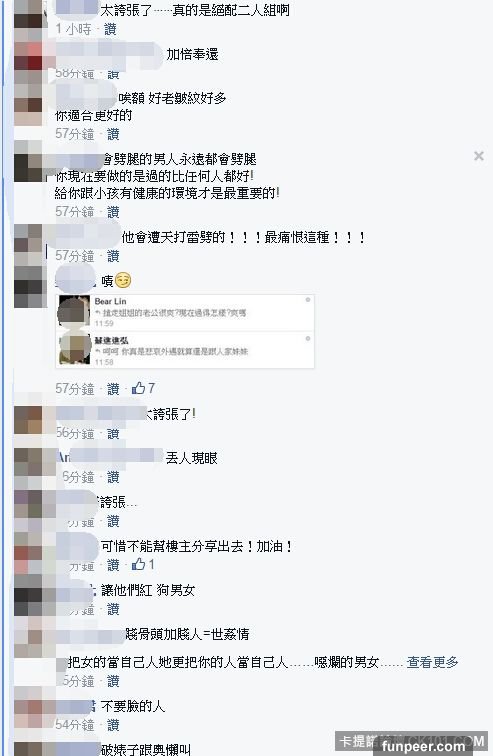Viewport: 493px width, 756px height.
Task: Like the comment about 會劈腿的男人
Action: coord(113,212)
